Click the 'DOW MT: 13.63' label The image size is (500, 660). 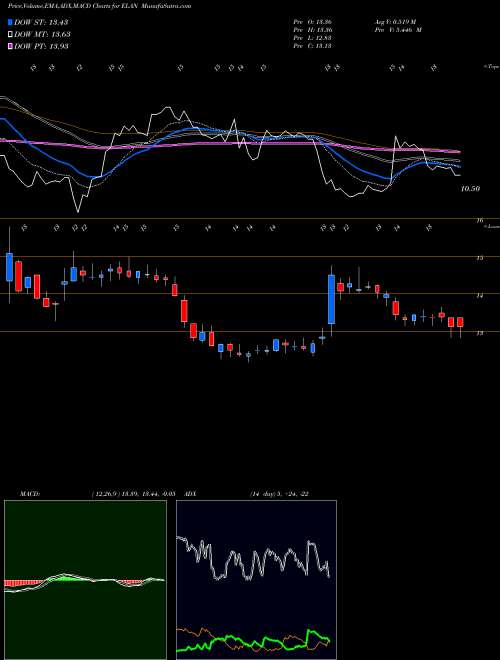42,34
